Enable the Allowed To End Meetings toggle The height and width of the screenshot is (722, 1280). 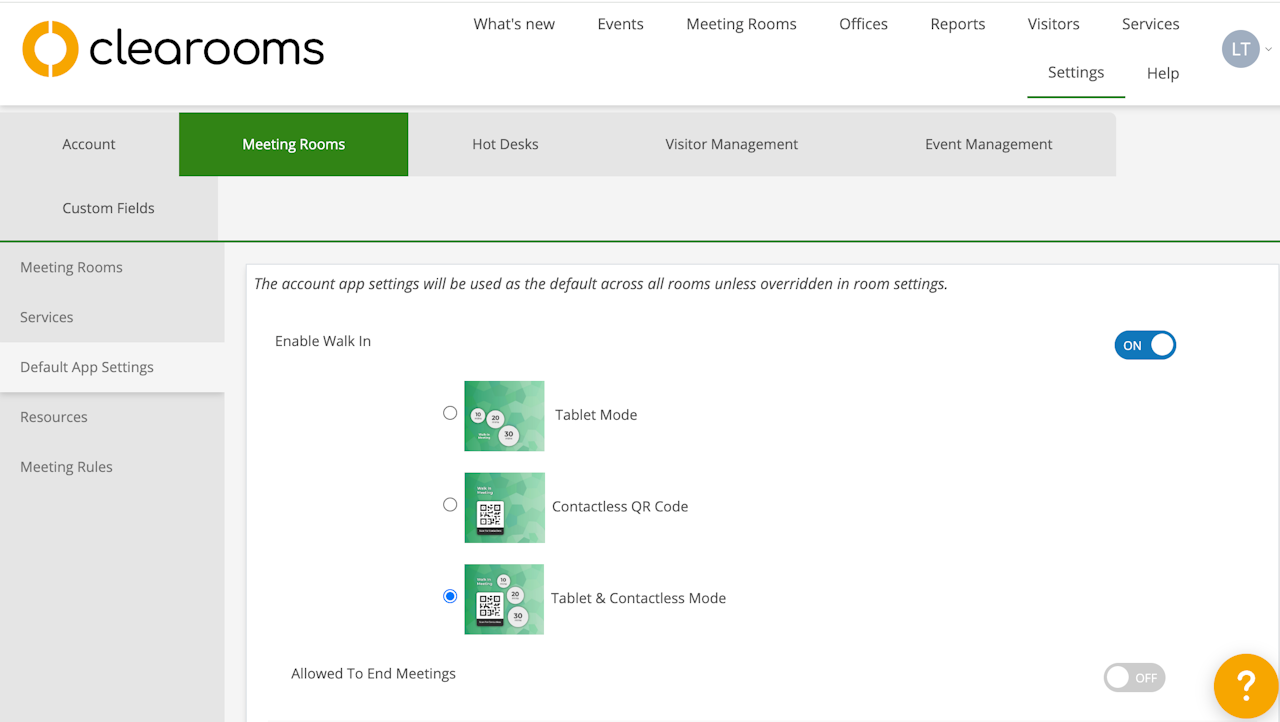1134,678
